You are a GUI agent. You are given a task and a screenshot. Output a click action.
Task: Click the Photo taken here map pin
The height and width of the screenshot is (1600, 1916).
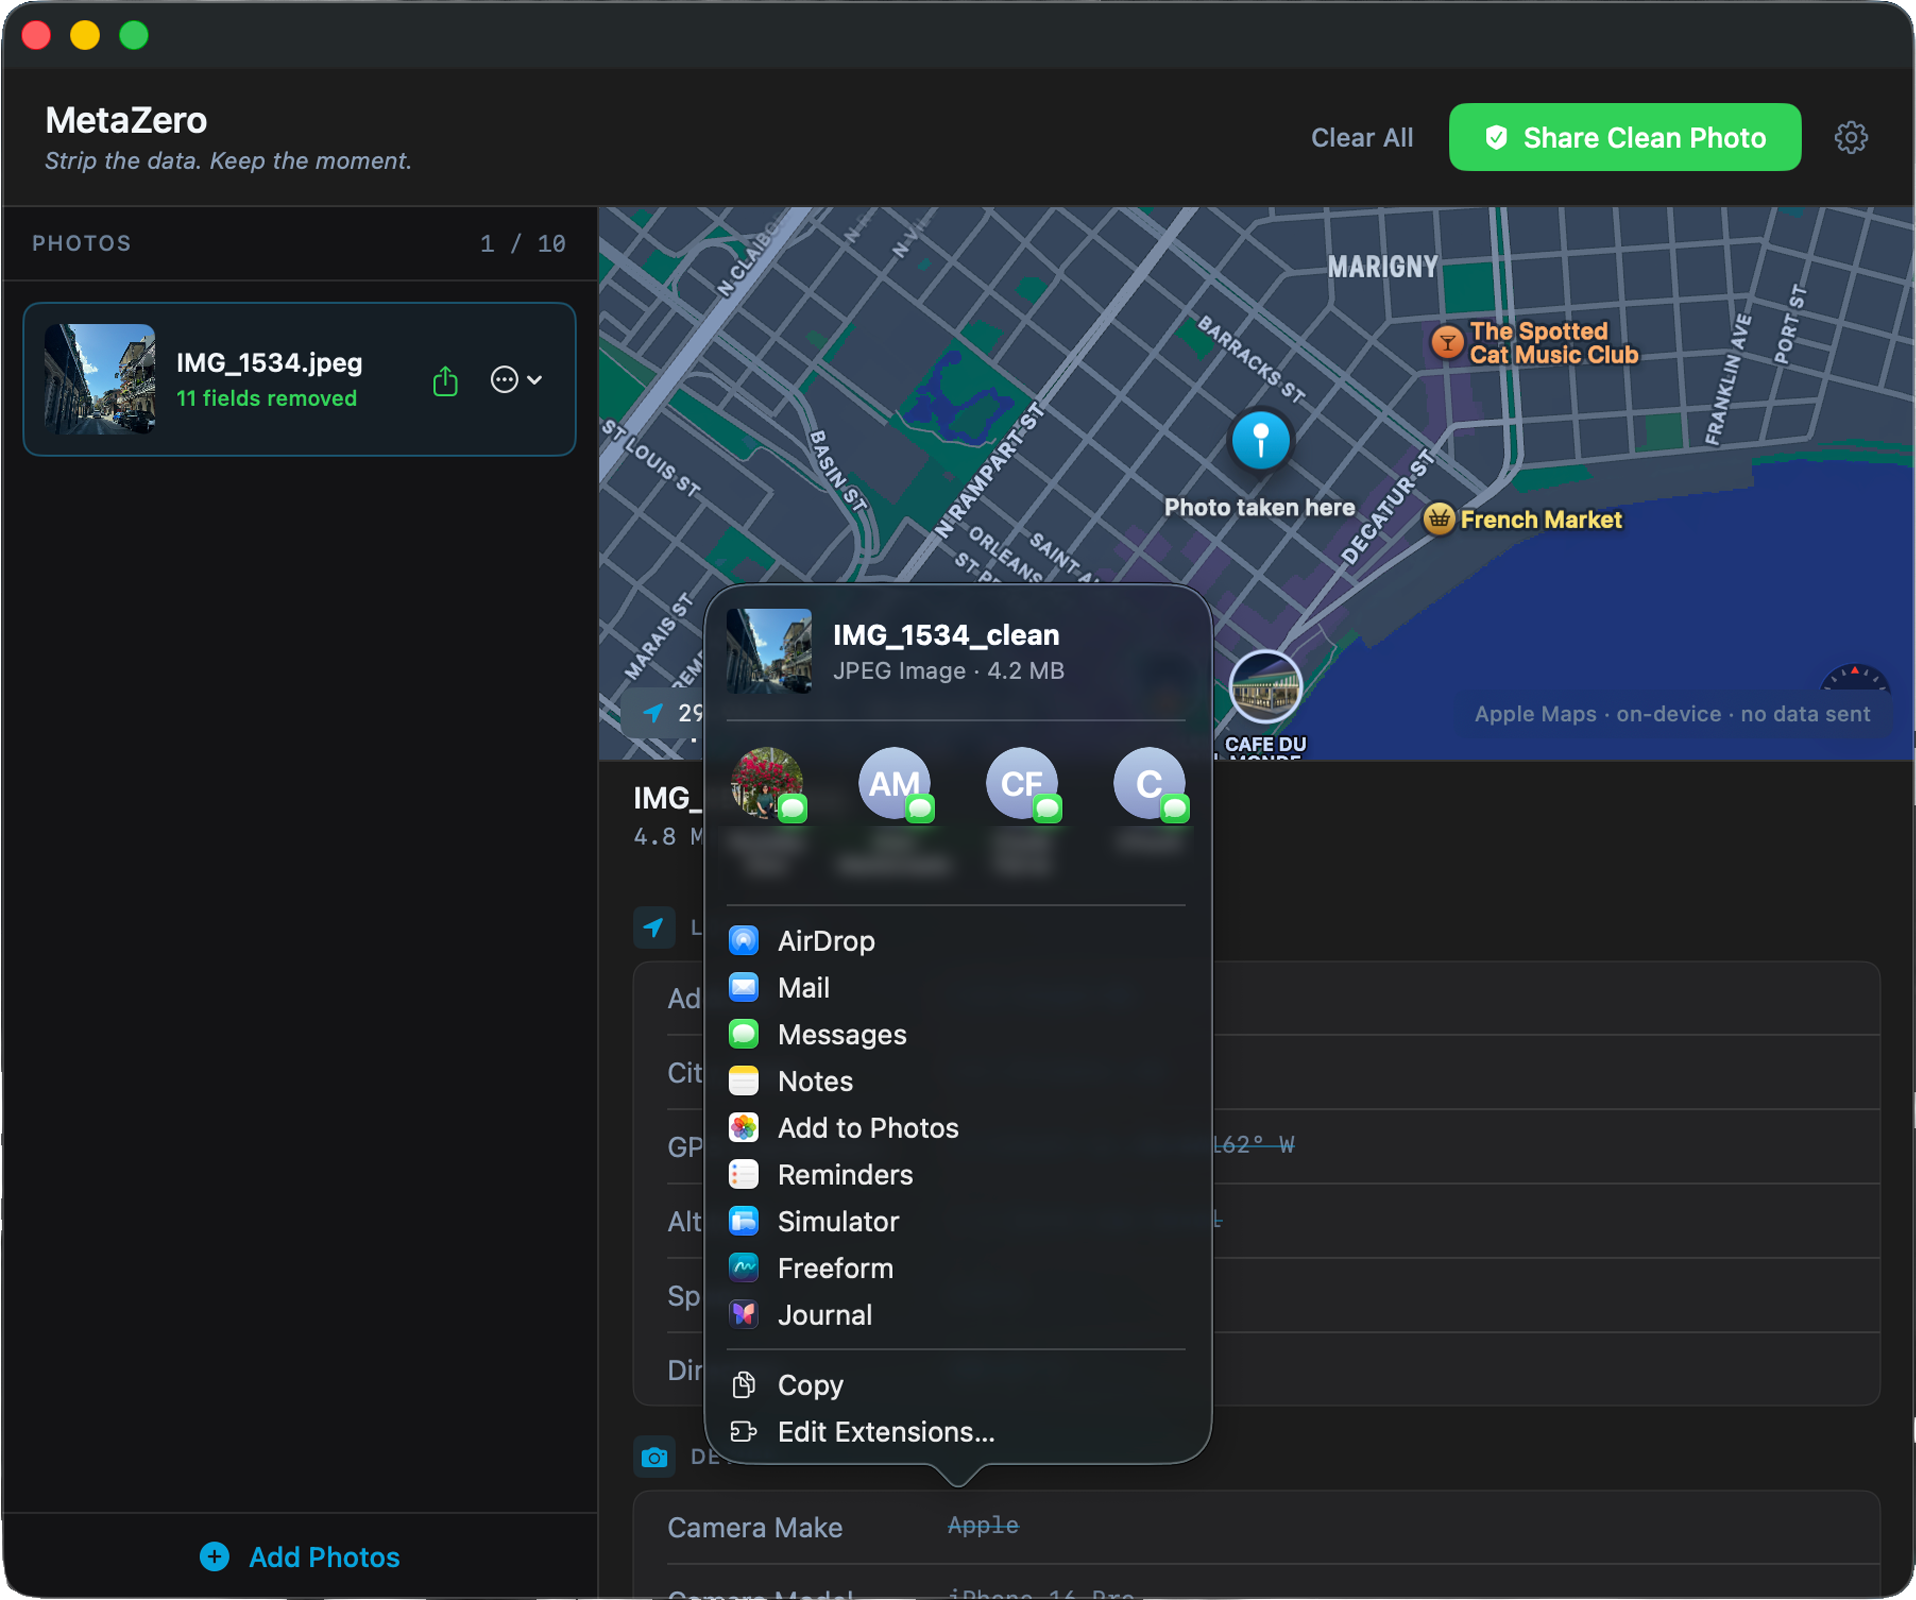pos(1260,441)
